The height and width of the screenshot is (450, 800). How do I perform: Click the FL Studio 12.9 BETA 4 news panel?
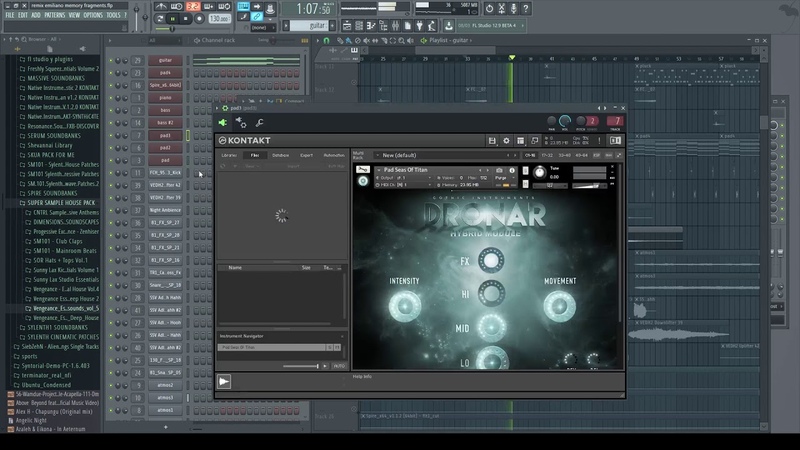tap(491, 25)
